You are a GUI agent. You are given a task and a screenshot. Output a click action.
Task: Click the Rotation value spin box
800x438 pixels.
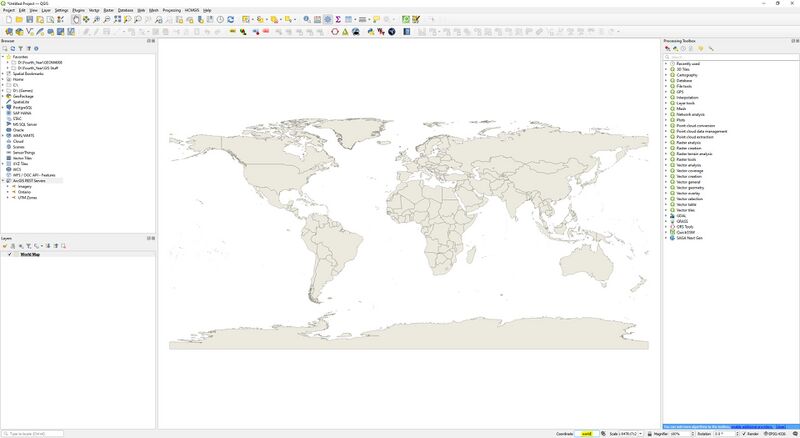726,433
